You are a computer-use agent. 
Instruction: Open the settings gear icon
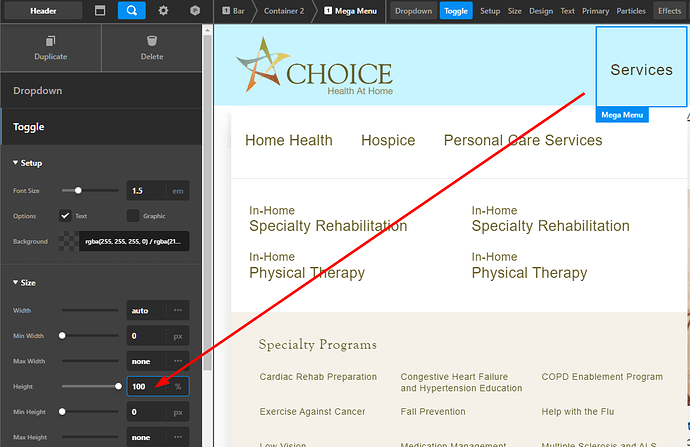[164, 11]
